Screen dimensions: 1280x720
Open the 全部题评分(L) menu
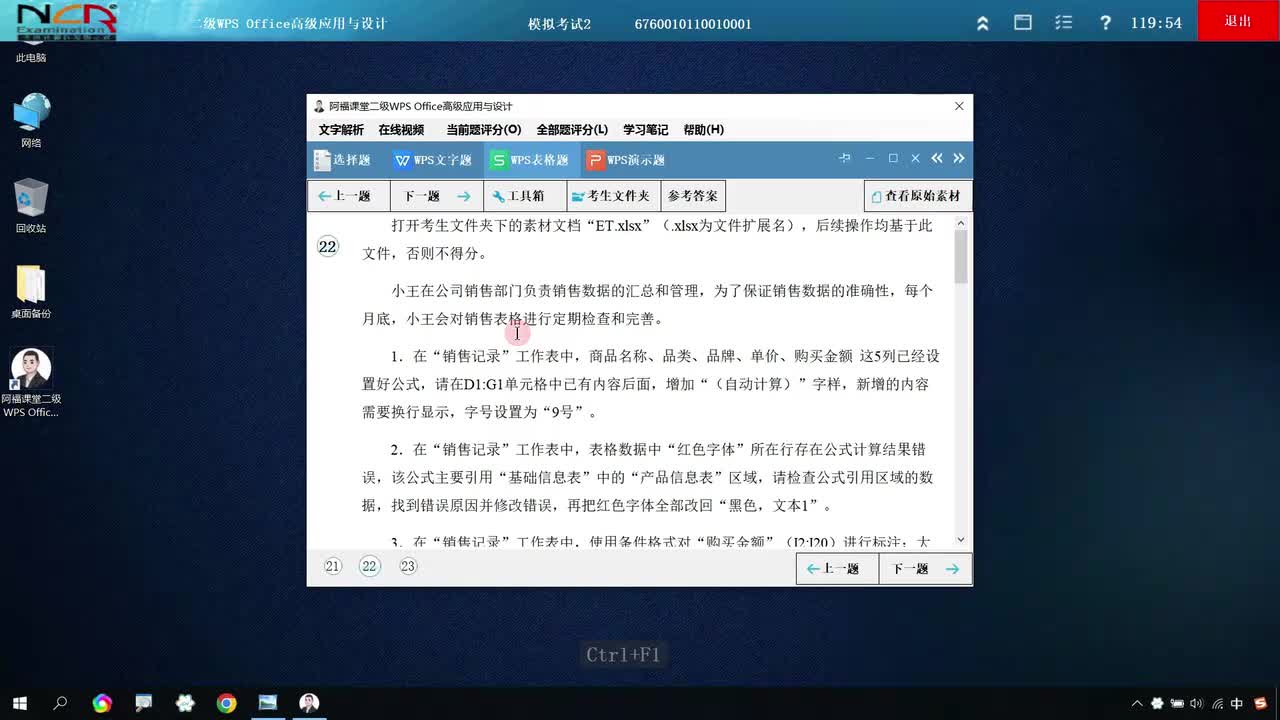pyautogui.click(x=572, y=130)
